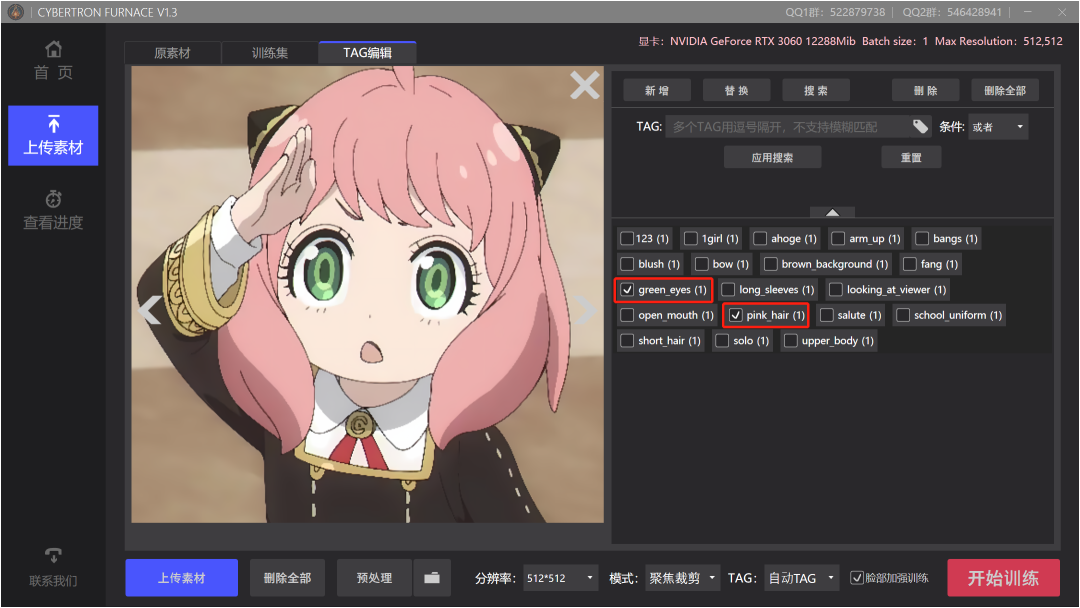The image size is (1080, 608).
Task: Click the 应用搜索 button
Action: (x=772, y=157)
